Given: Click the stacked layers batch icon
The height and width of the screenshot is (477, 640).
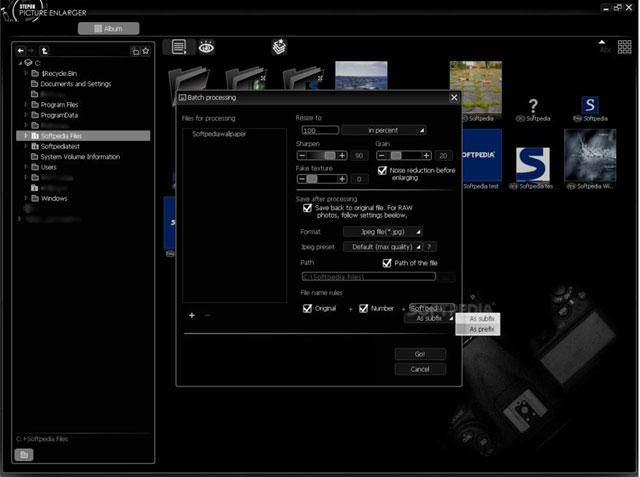Looking at the screenshot, I should [279, 47].
